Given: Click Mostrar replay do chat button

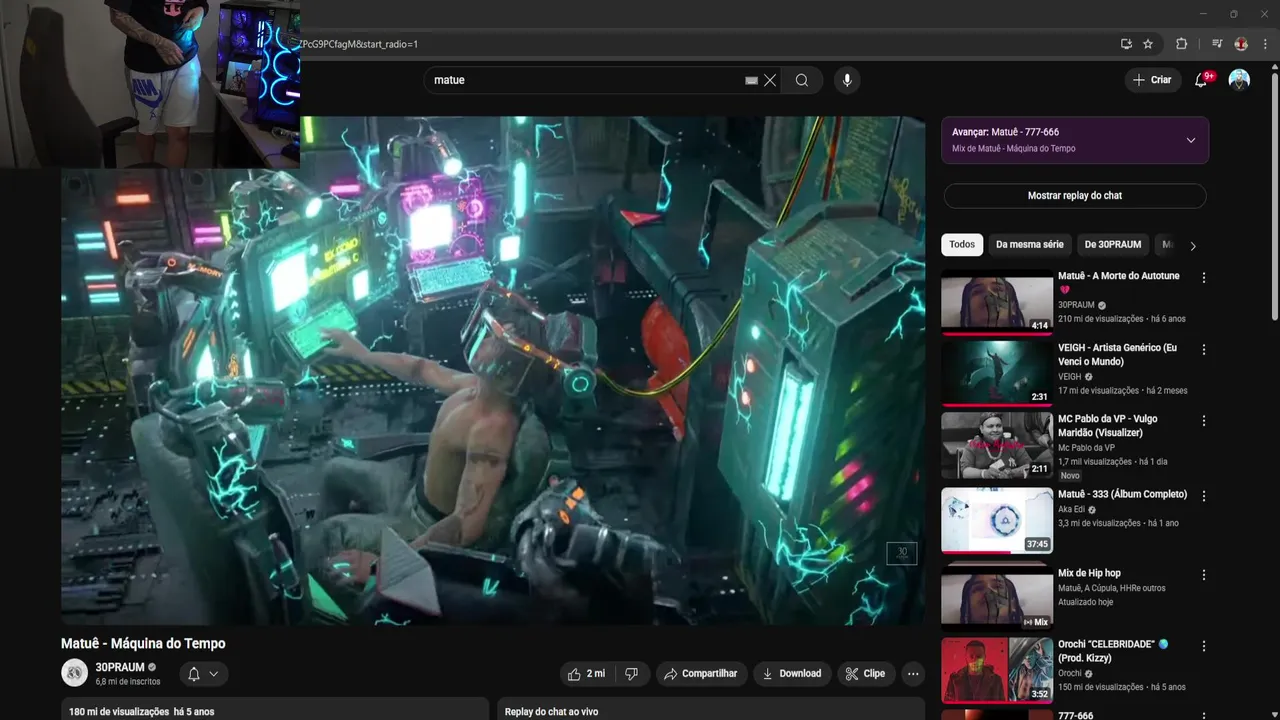Looking at the screenshot, I should pos(1075,196).
